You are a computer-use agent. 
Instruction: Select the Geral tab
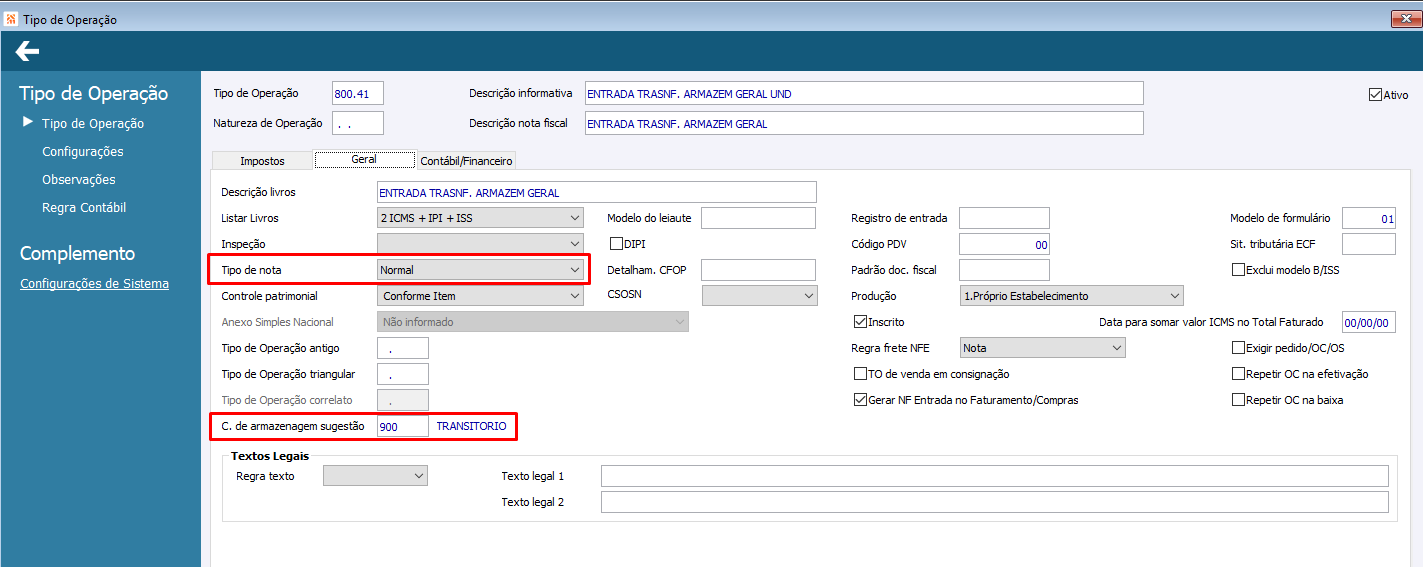coord(364,159)
